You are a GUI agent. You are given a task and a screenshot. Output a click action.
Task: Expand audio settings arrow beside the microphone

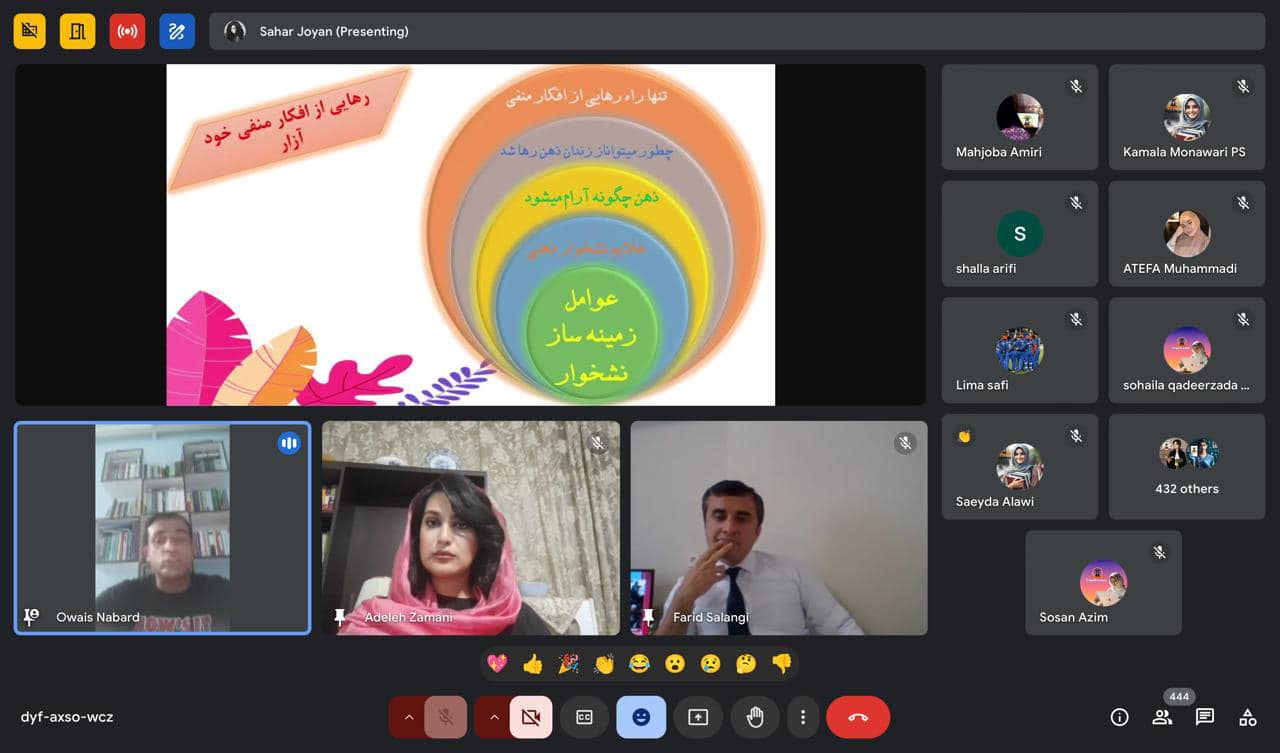(408, 717)
